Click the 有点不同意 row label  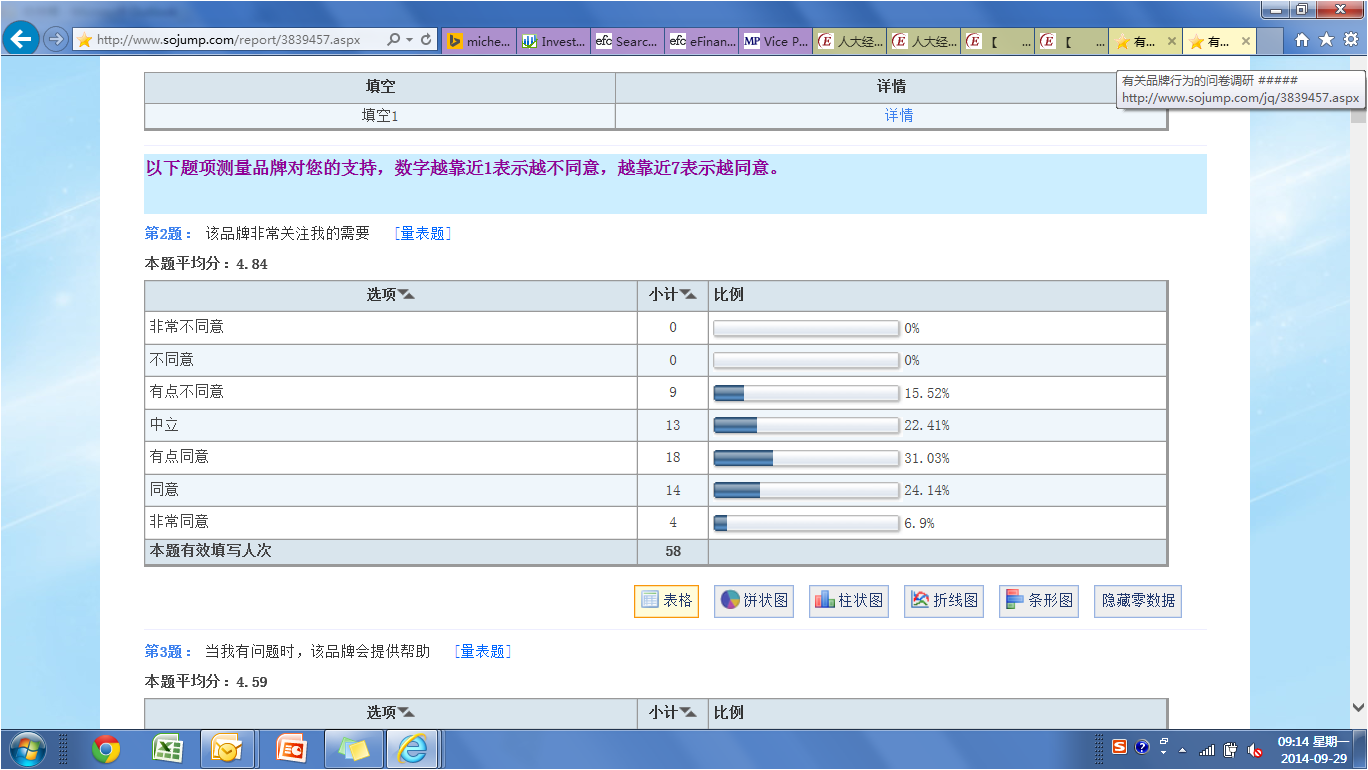187,392
